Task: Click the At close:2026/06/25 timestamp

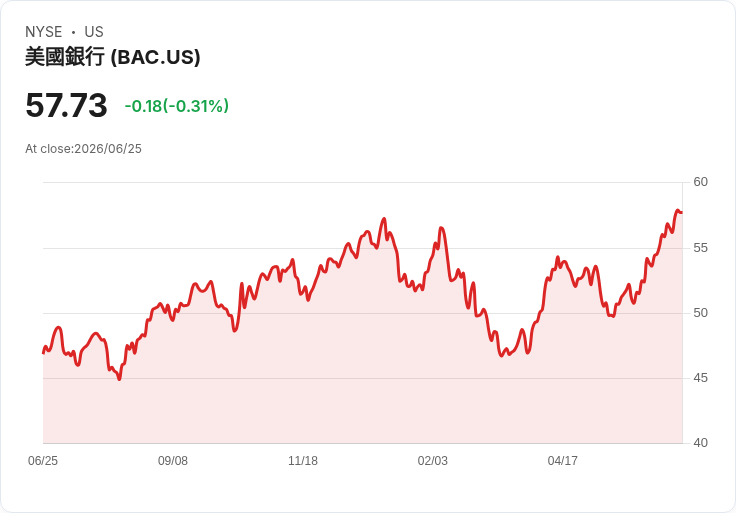Action: click(83, 149)
